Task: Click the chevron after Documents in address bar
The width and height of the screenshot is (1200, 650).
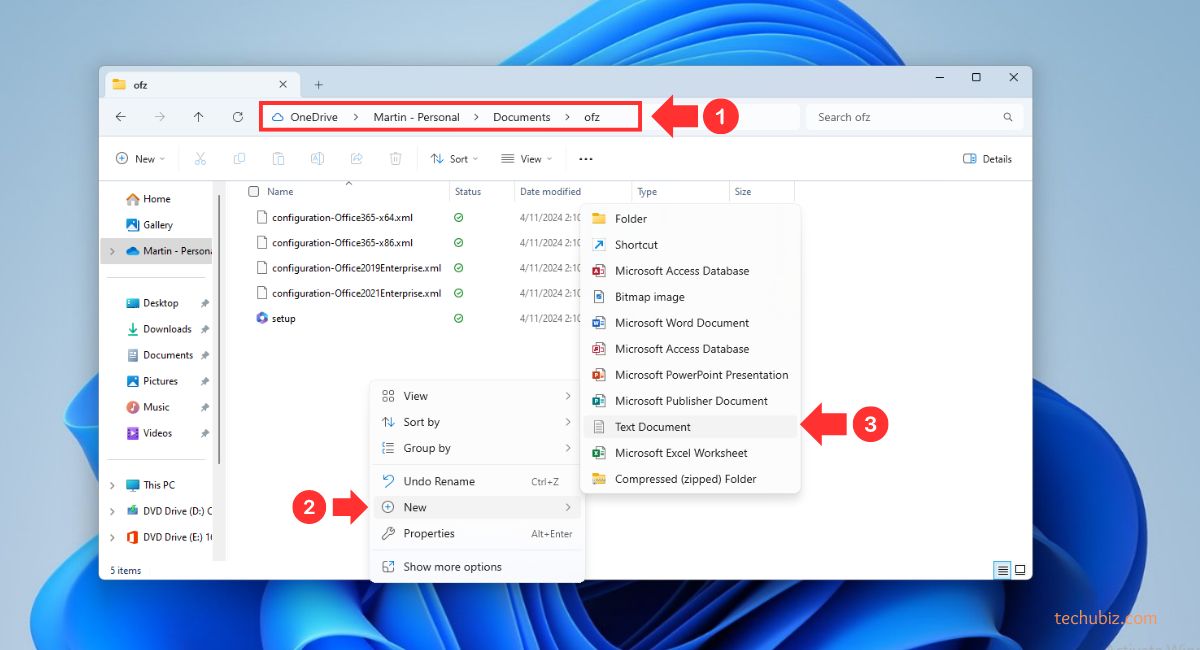Action: point(567,117)
